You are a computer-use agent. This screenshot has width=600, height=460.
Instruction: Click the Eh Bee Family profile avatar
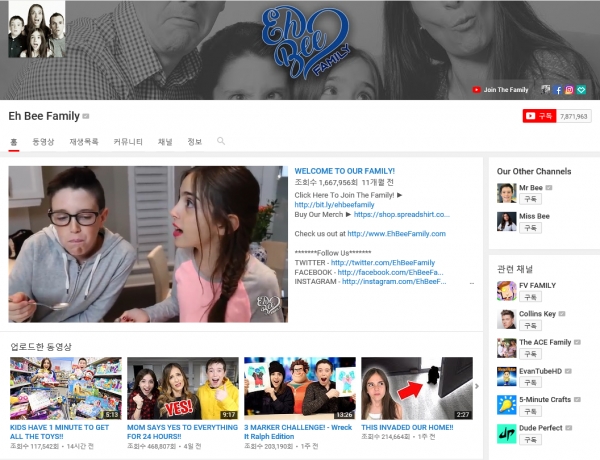click(x=37, y=29)
